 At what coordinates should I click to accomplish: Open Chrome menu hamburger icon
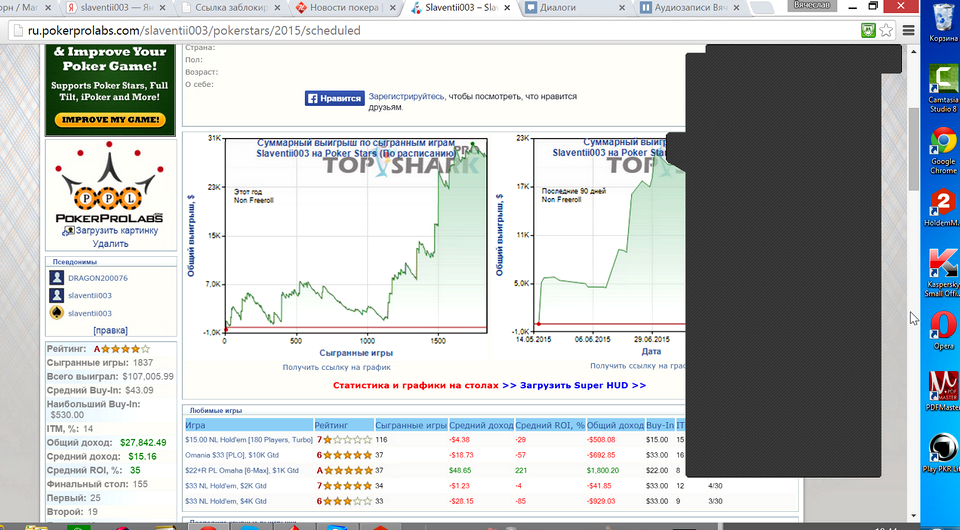coord(908,31)
